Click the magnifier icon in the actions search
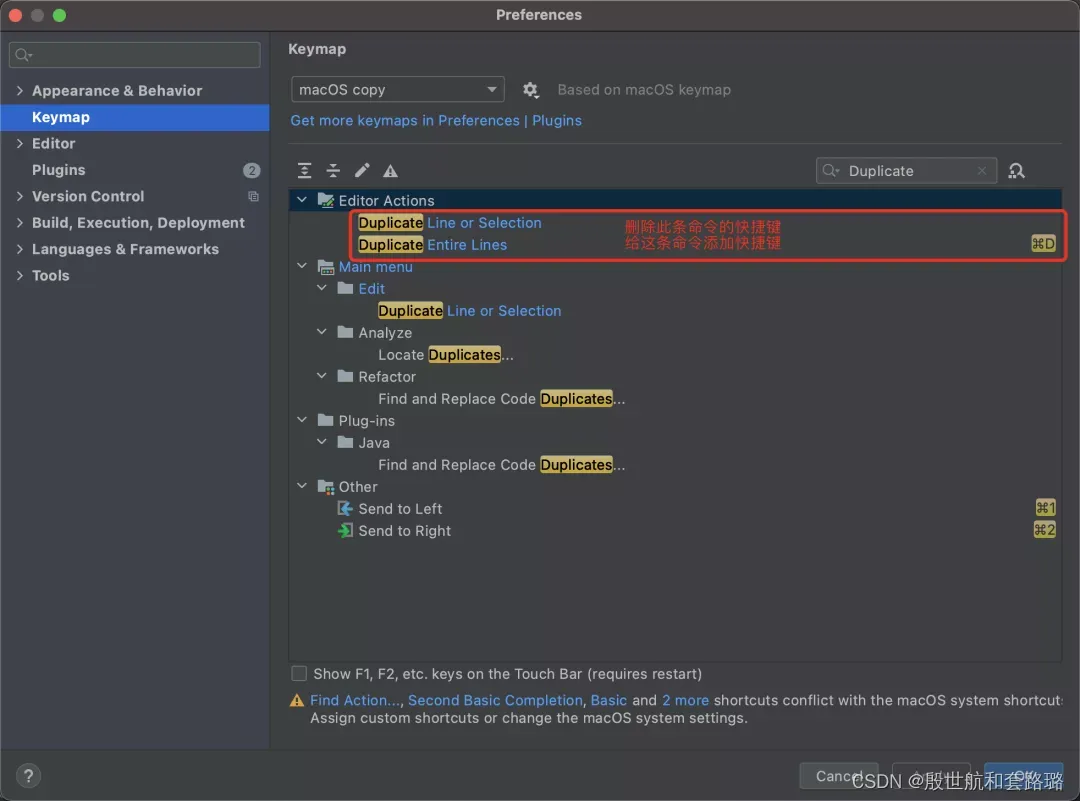This screenshot has width=1080, height=801. pyautogui.click(x=831, y=171)
